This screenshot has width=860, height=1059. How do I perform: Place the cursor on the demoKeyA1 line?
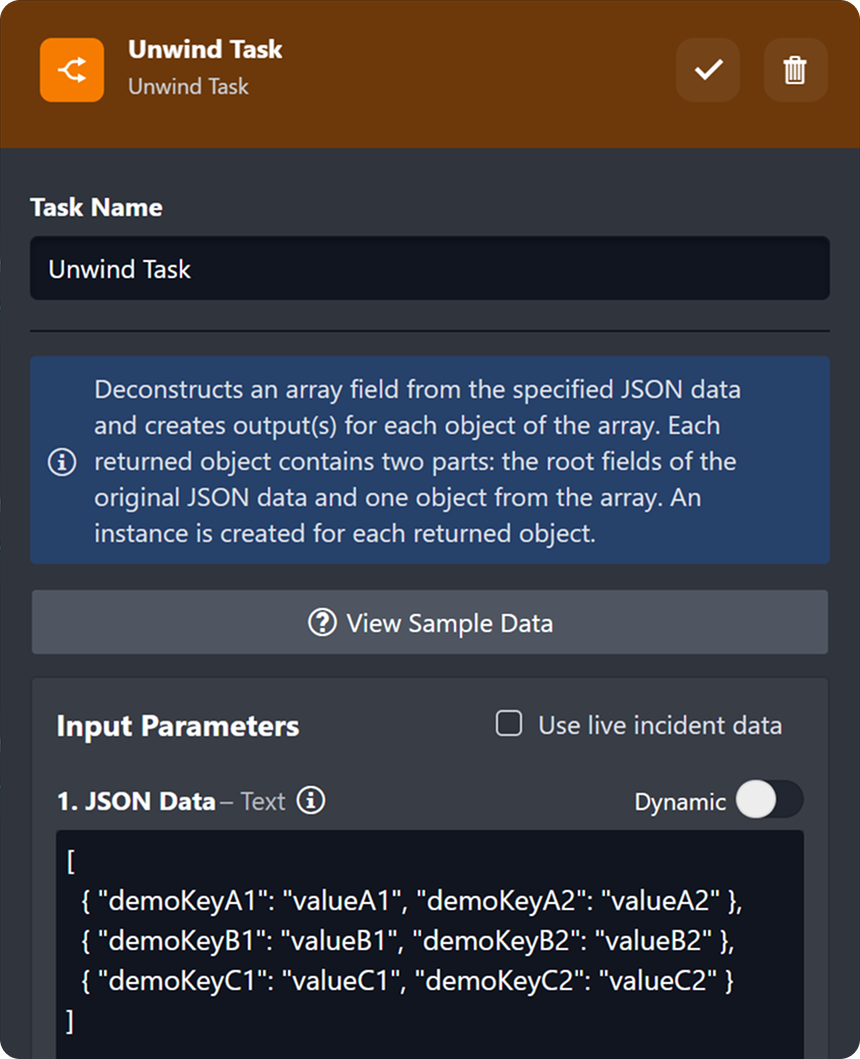410,901
